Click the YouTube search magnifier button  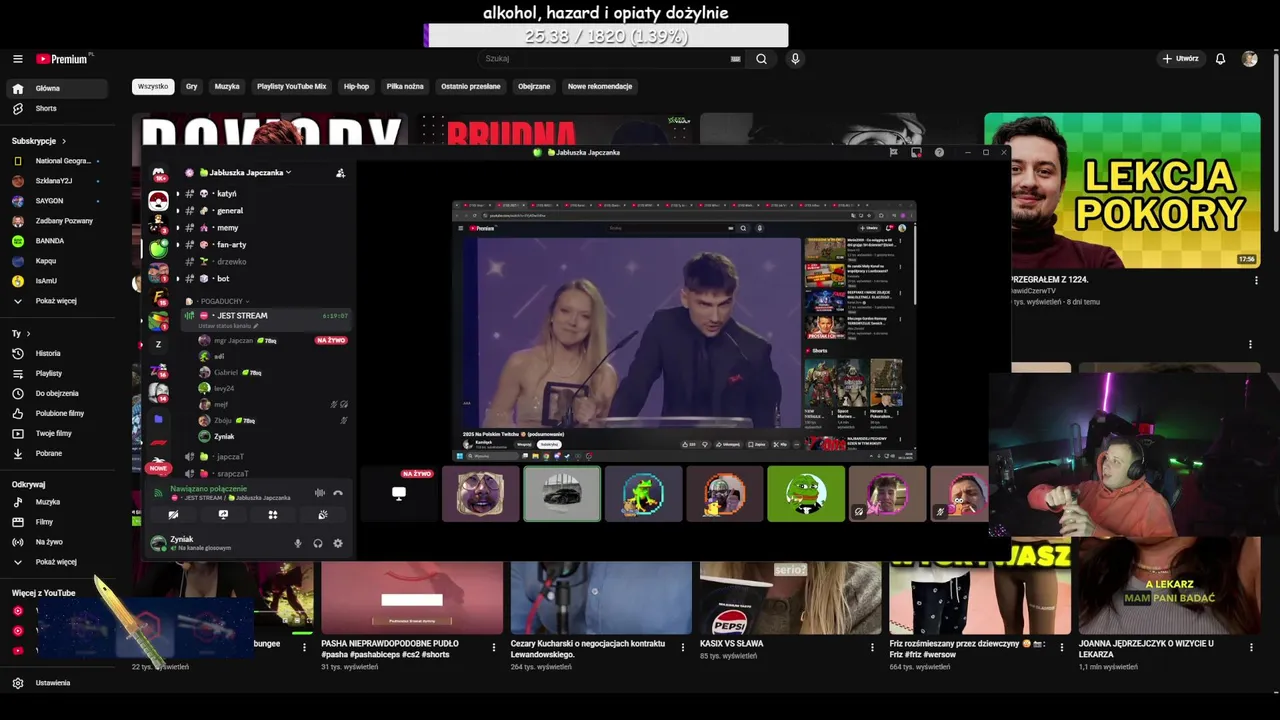[x=761, y=59]
